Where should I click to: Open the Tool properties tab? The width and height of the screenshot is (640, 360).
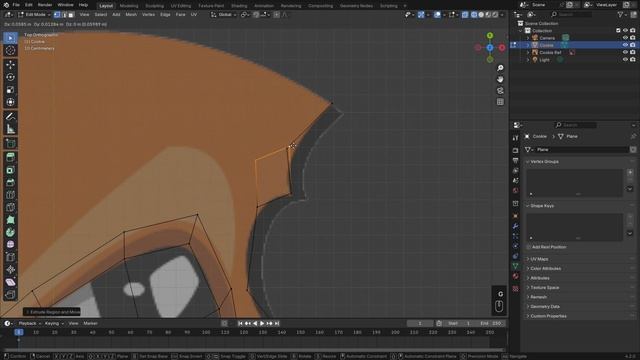516,138
